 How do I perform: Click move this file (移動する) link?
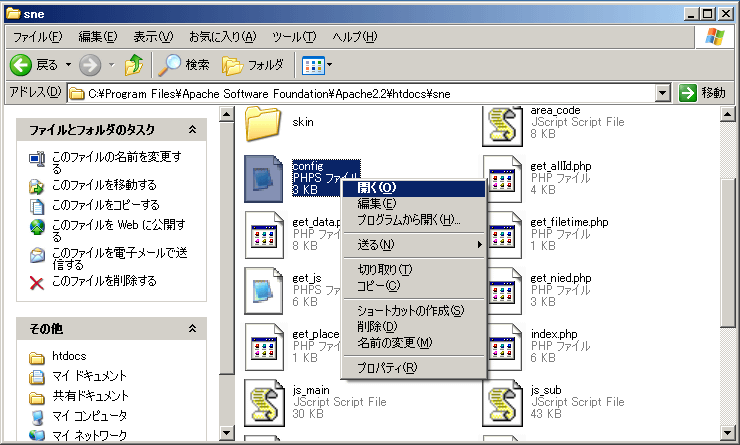pyautogui.click(x=104, y=185)
